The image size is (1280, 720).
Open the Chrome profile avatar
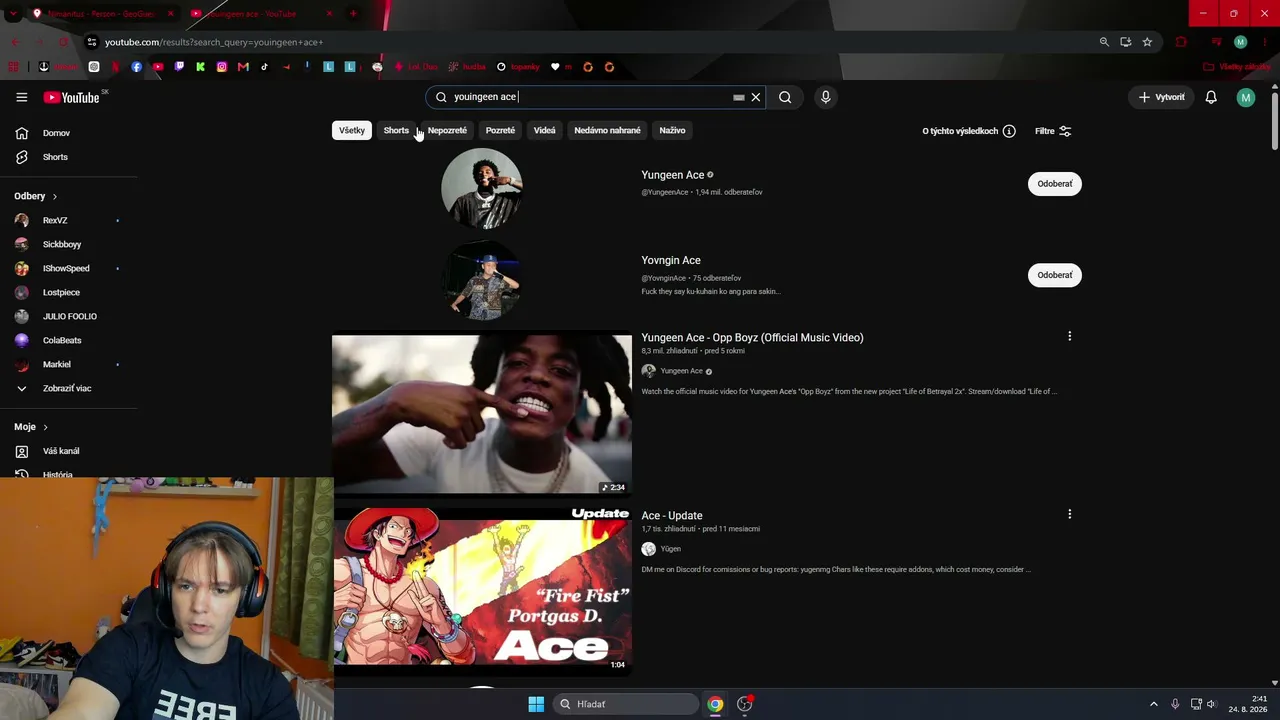(x=1240, y=42)
